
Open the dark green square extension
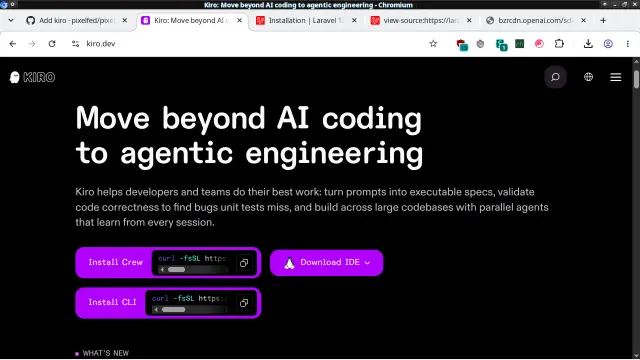point(520,44)
